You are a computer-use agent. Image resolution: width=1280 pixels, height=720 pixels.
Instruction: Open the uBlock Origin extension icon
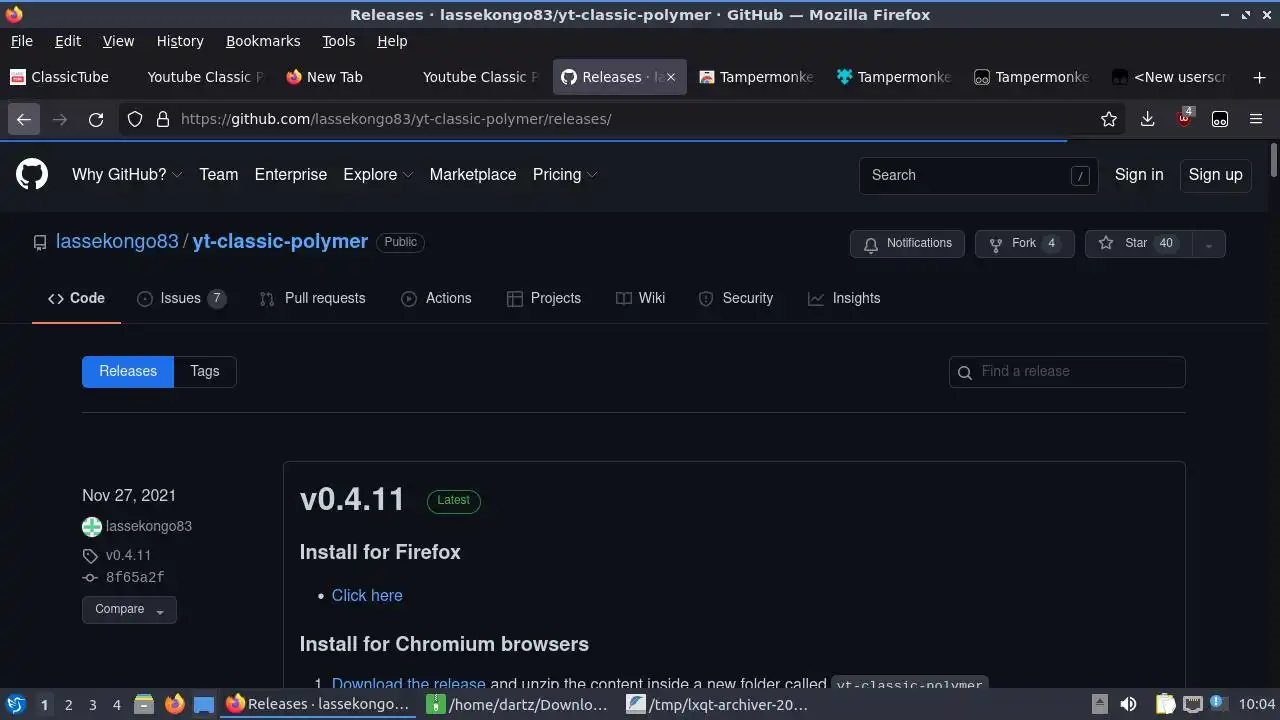click(x=1184, y=119)
